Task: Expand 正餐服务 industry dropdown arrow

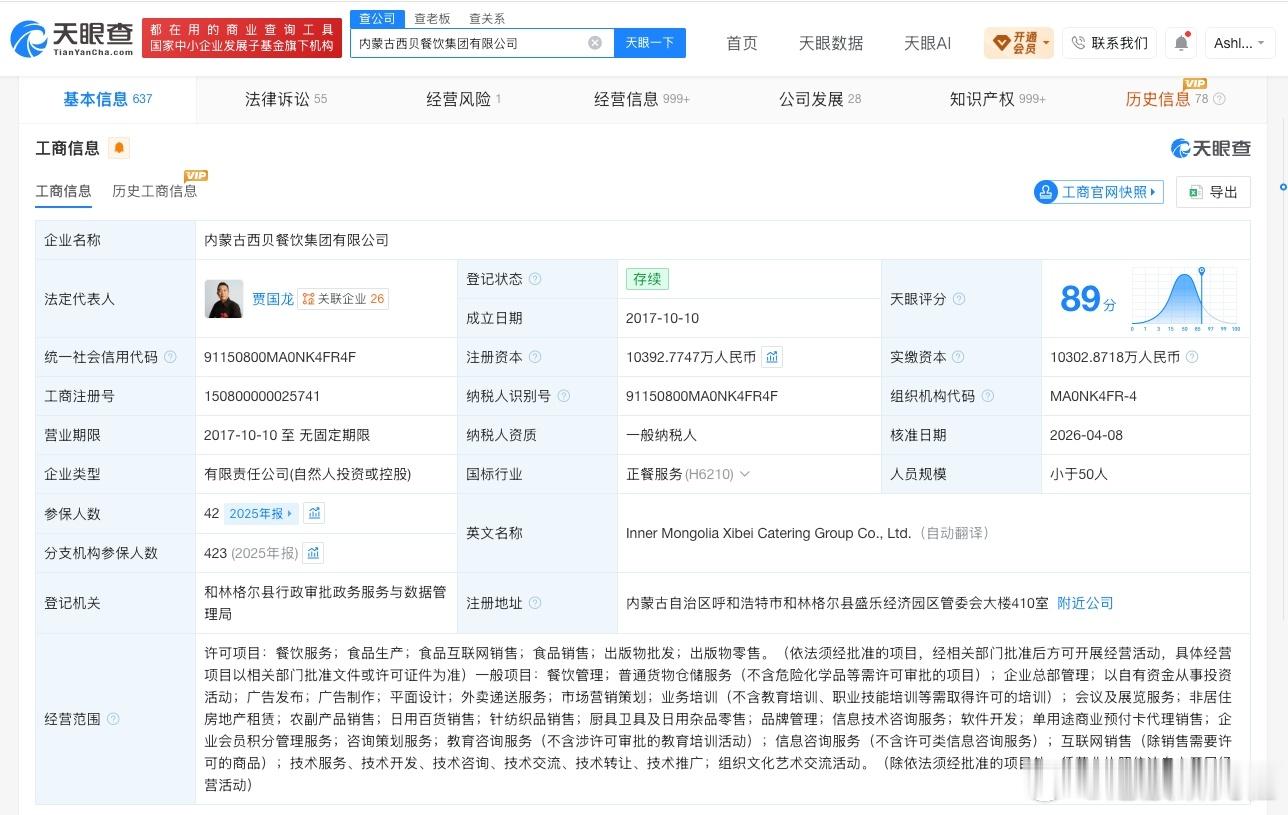Action: tap(743, 474)
